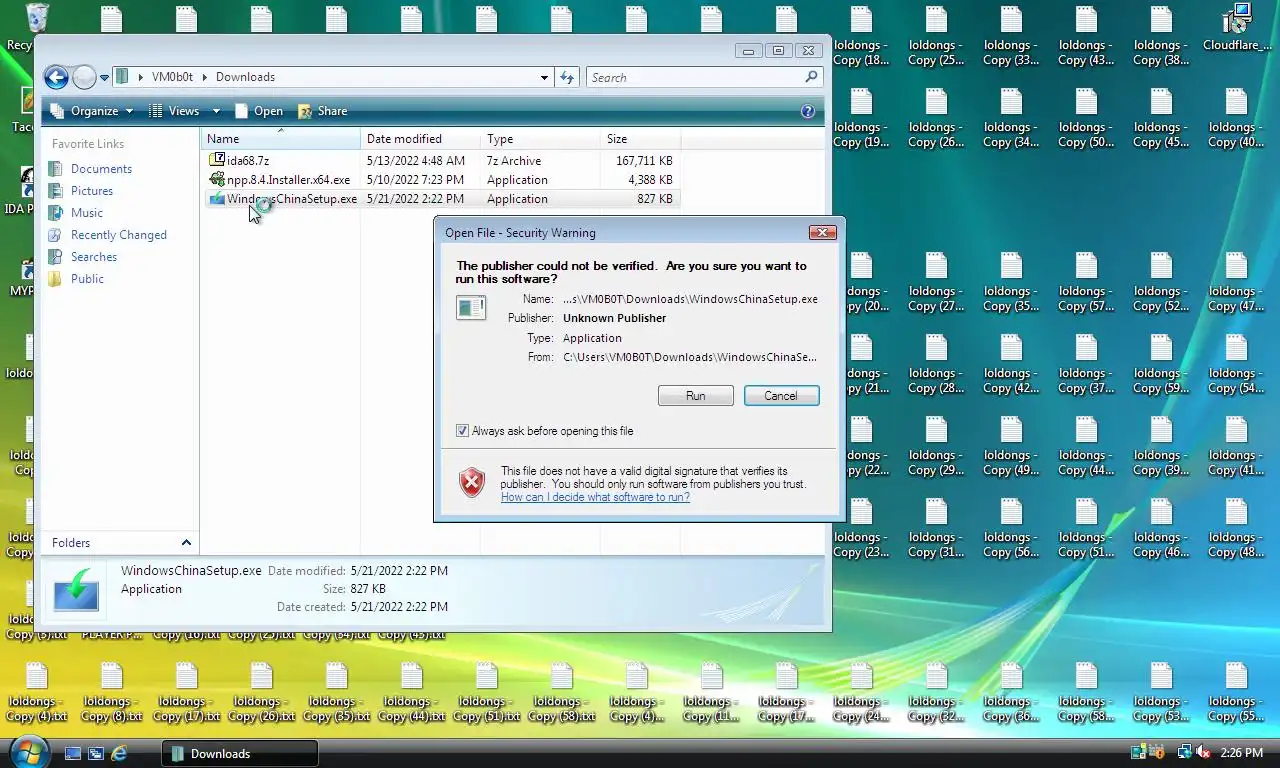
Task: Click the muted volume tray icon
Action: (x=1203, y=753)
